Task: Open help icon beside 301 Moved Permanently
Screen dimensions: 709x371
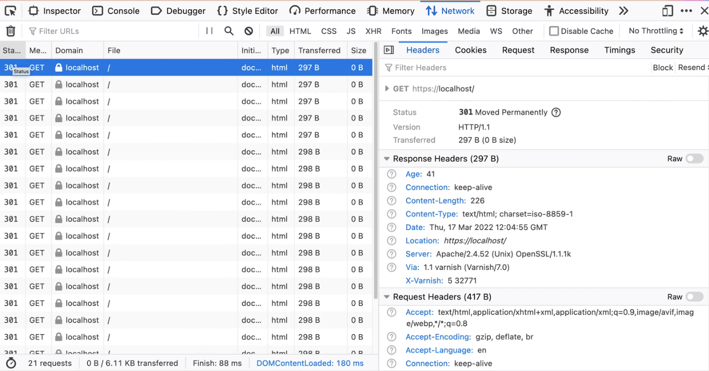Action: click(x=556, y=112)
